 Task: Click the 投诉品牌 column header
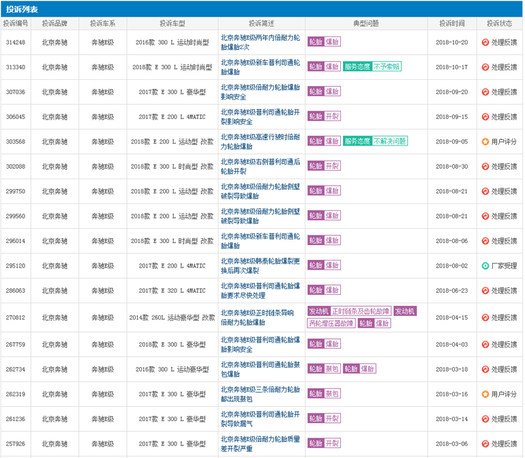(55, 23)
